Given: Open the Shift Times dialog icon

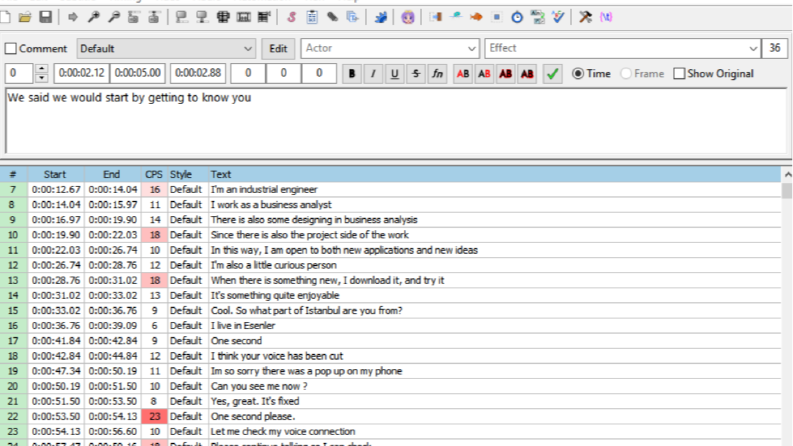Looking at the screenshot, I should click(435, 17).
